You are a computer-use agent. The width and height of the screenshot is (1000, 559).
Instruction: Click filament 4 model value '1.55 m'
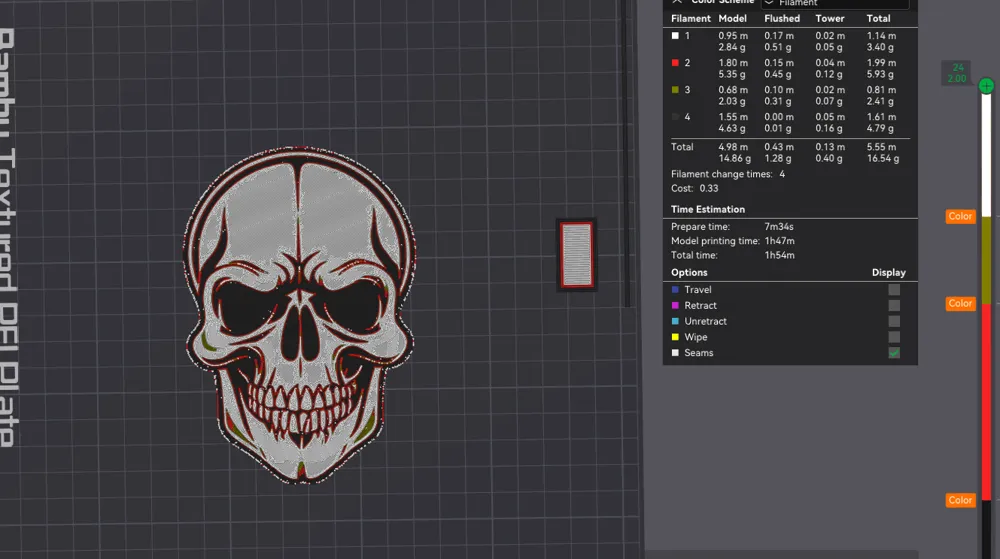tap(733, 117)
